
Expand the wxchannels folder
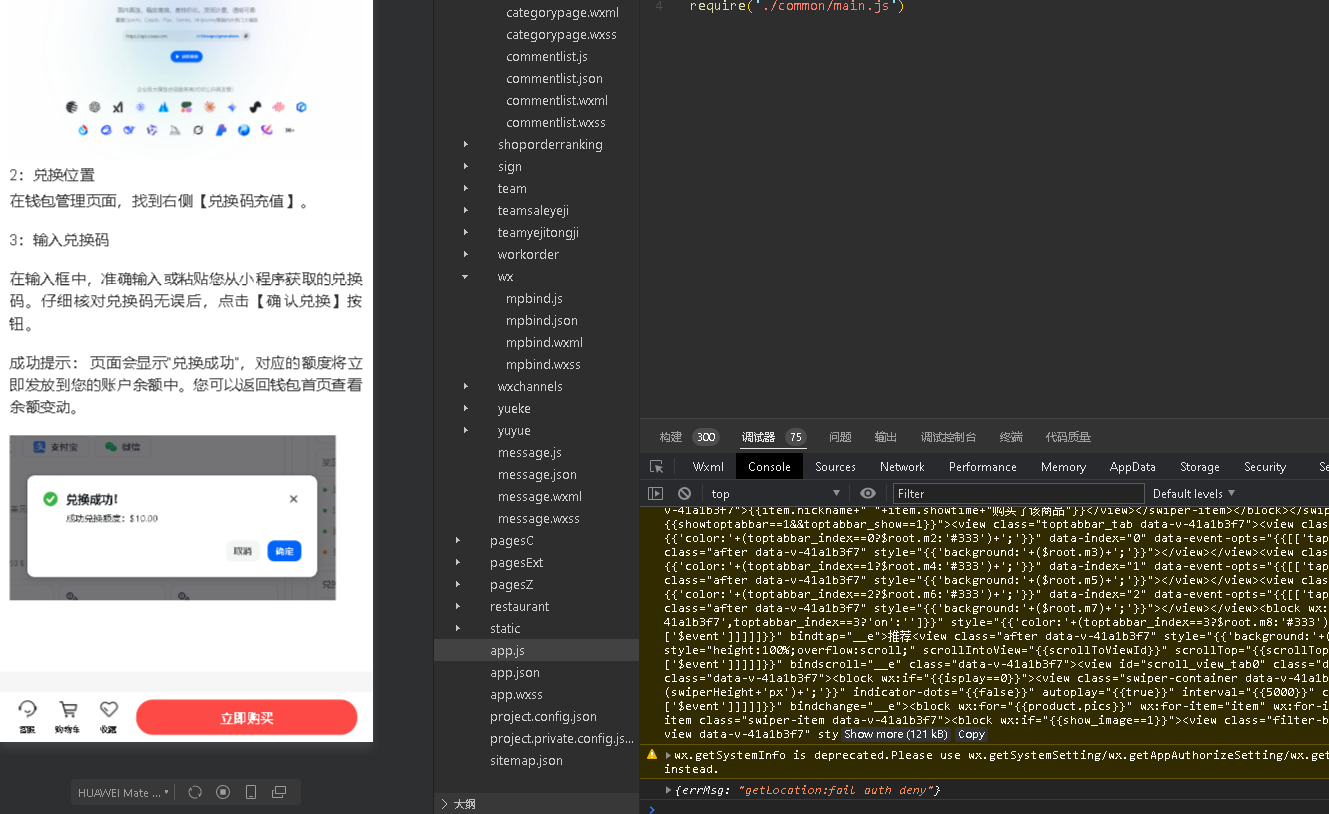click(x=465, y=386)
